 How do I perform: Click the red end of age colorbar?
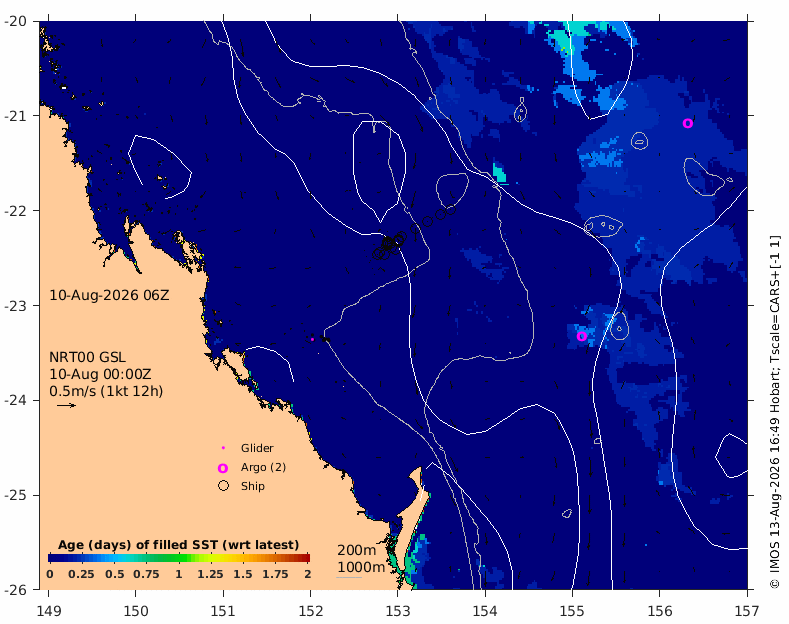pos(305,558)
